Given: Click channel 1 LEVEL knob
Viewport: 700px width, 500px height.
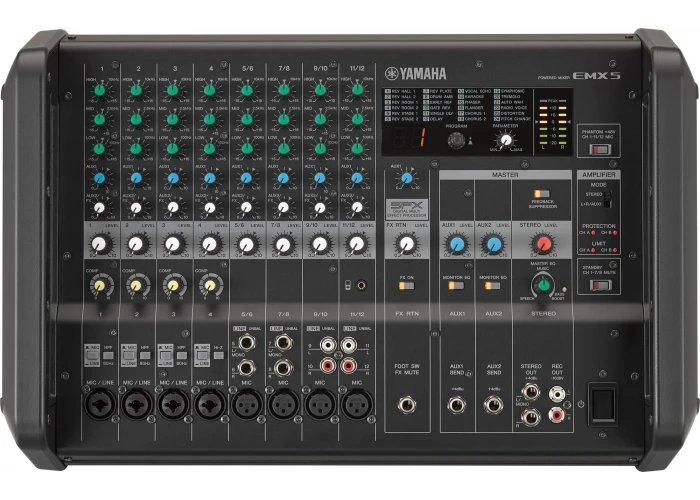Looking at the screenshot, I should 99,244.
